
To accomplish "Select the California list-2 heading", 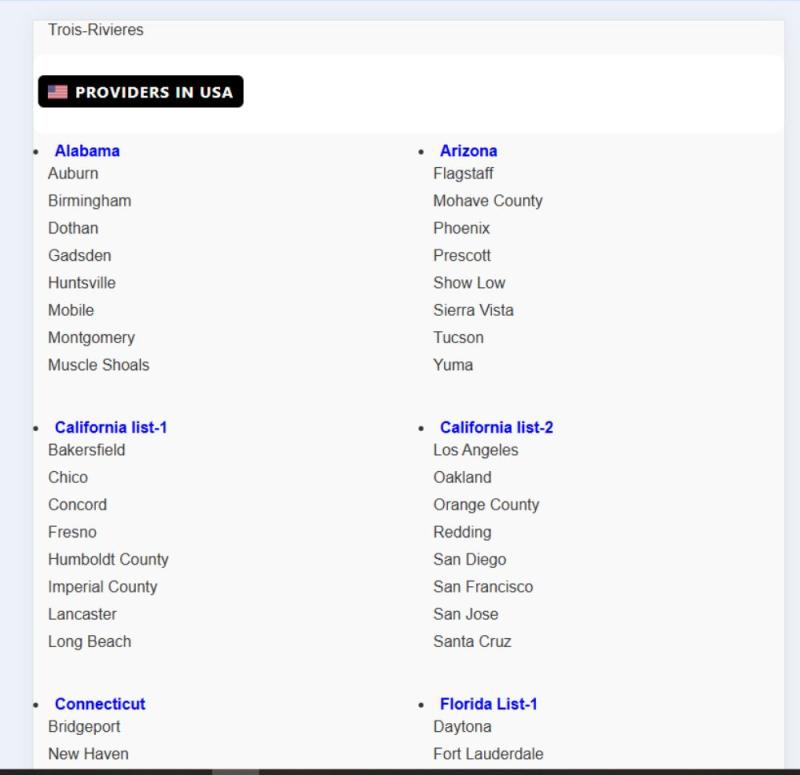I will (x=496, y=428).
